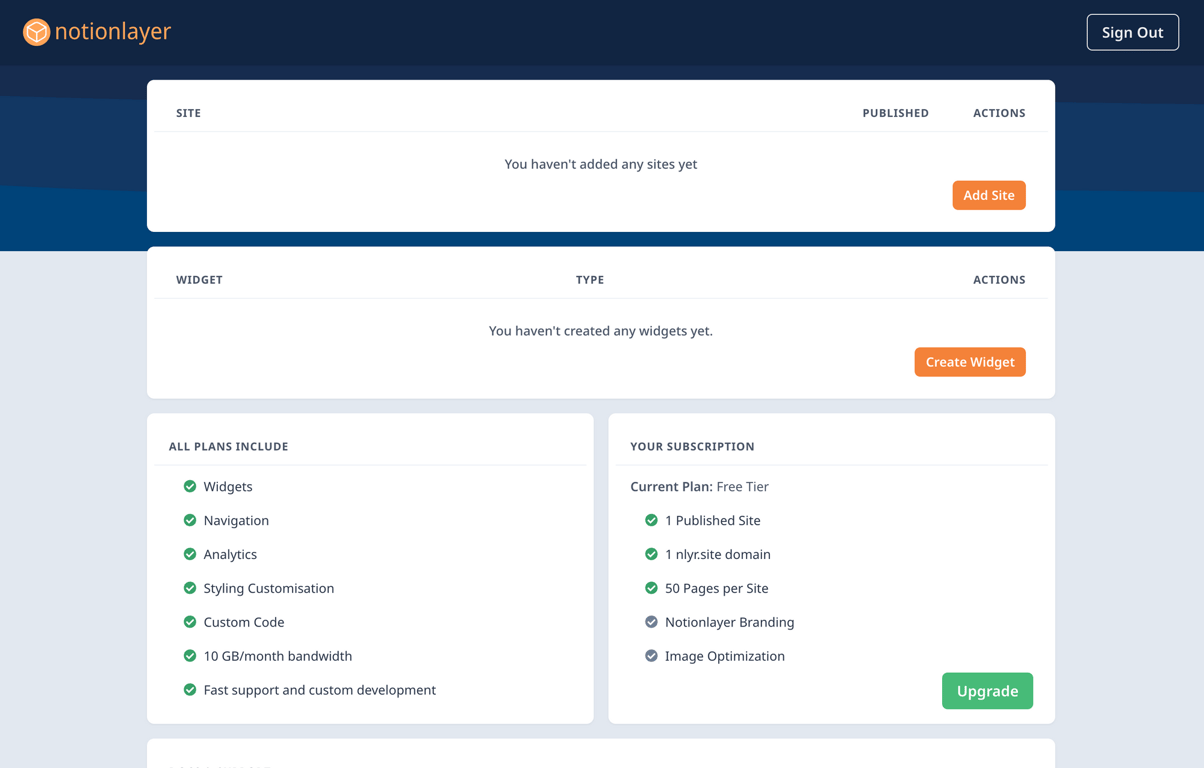Add a new site with Add Site
Screen dimensions: 1204x768
pyautogui.click(x=989, y=195)
